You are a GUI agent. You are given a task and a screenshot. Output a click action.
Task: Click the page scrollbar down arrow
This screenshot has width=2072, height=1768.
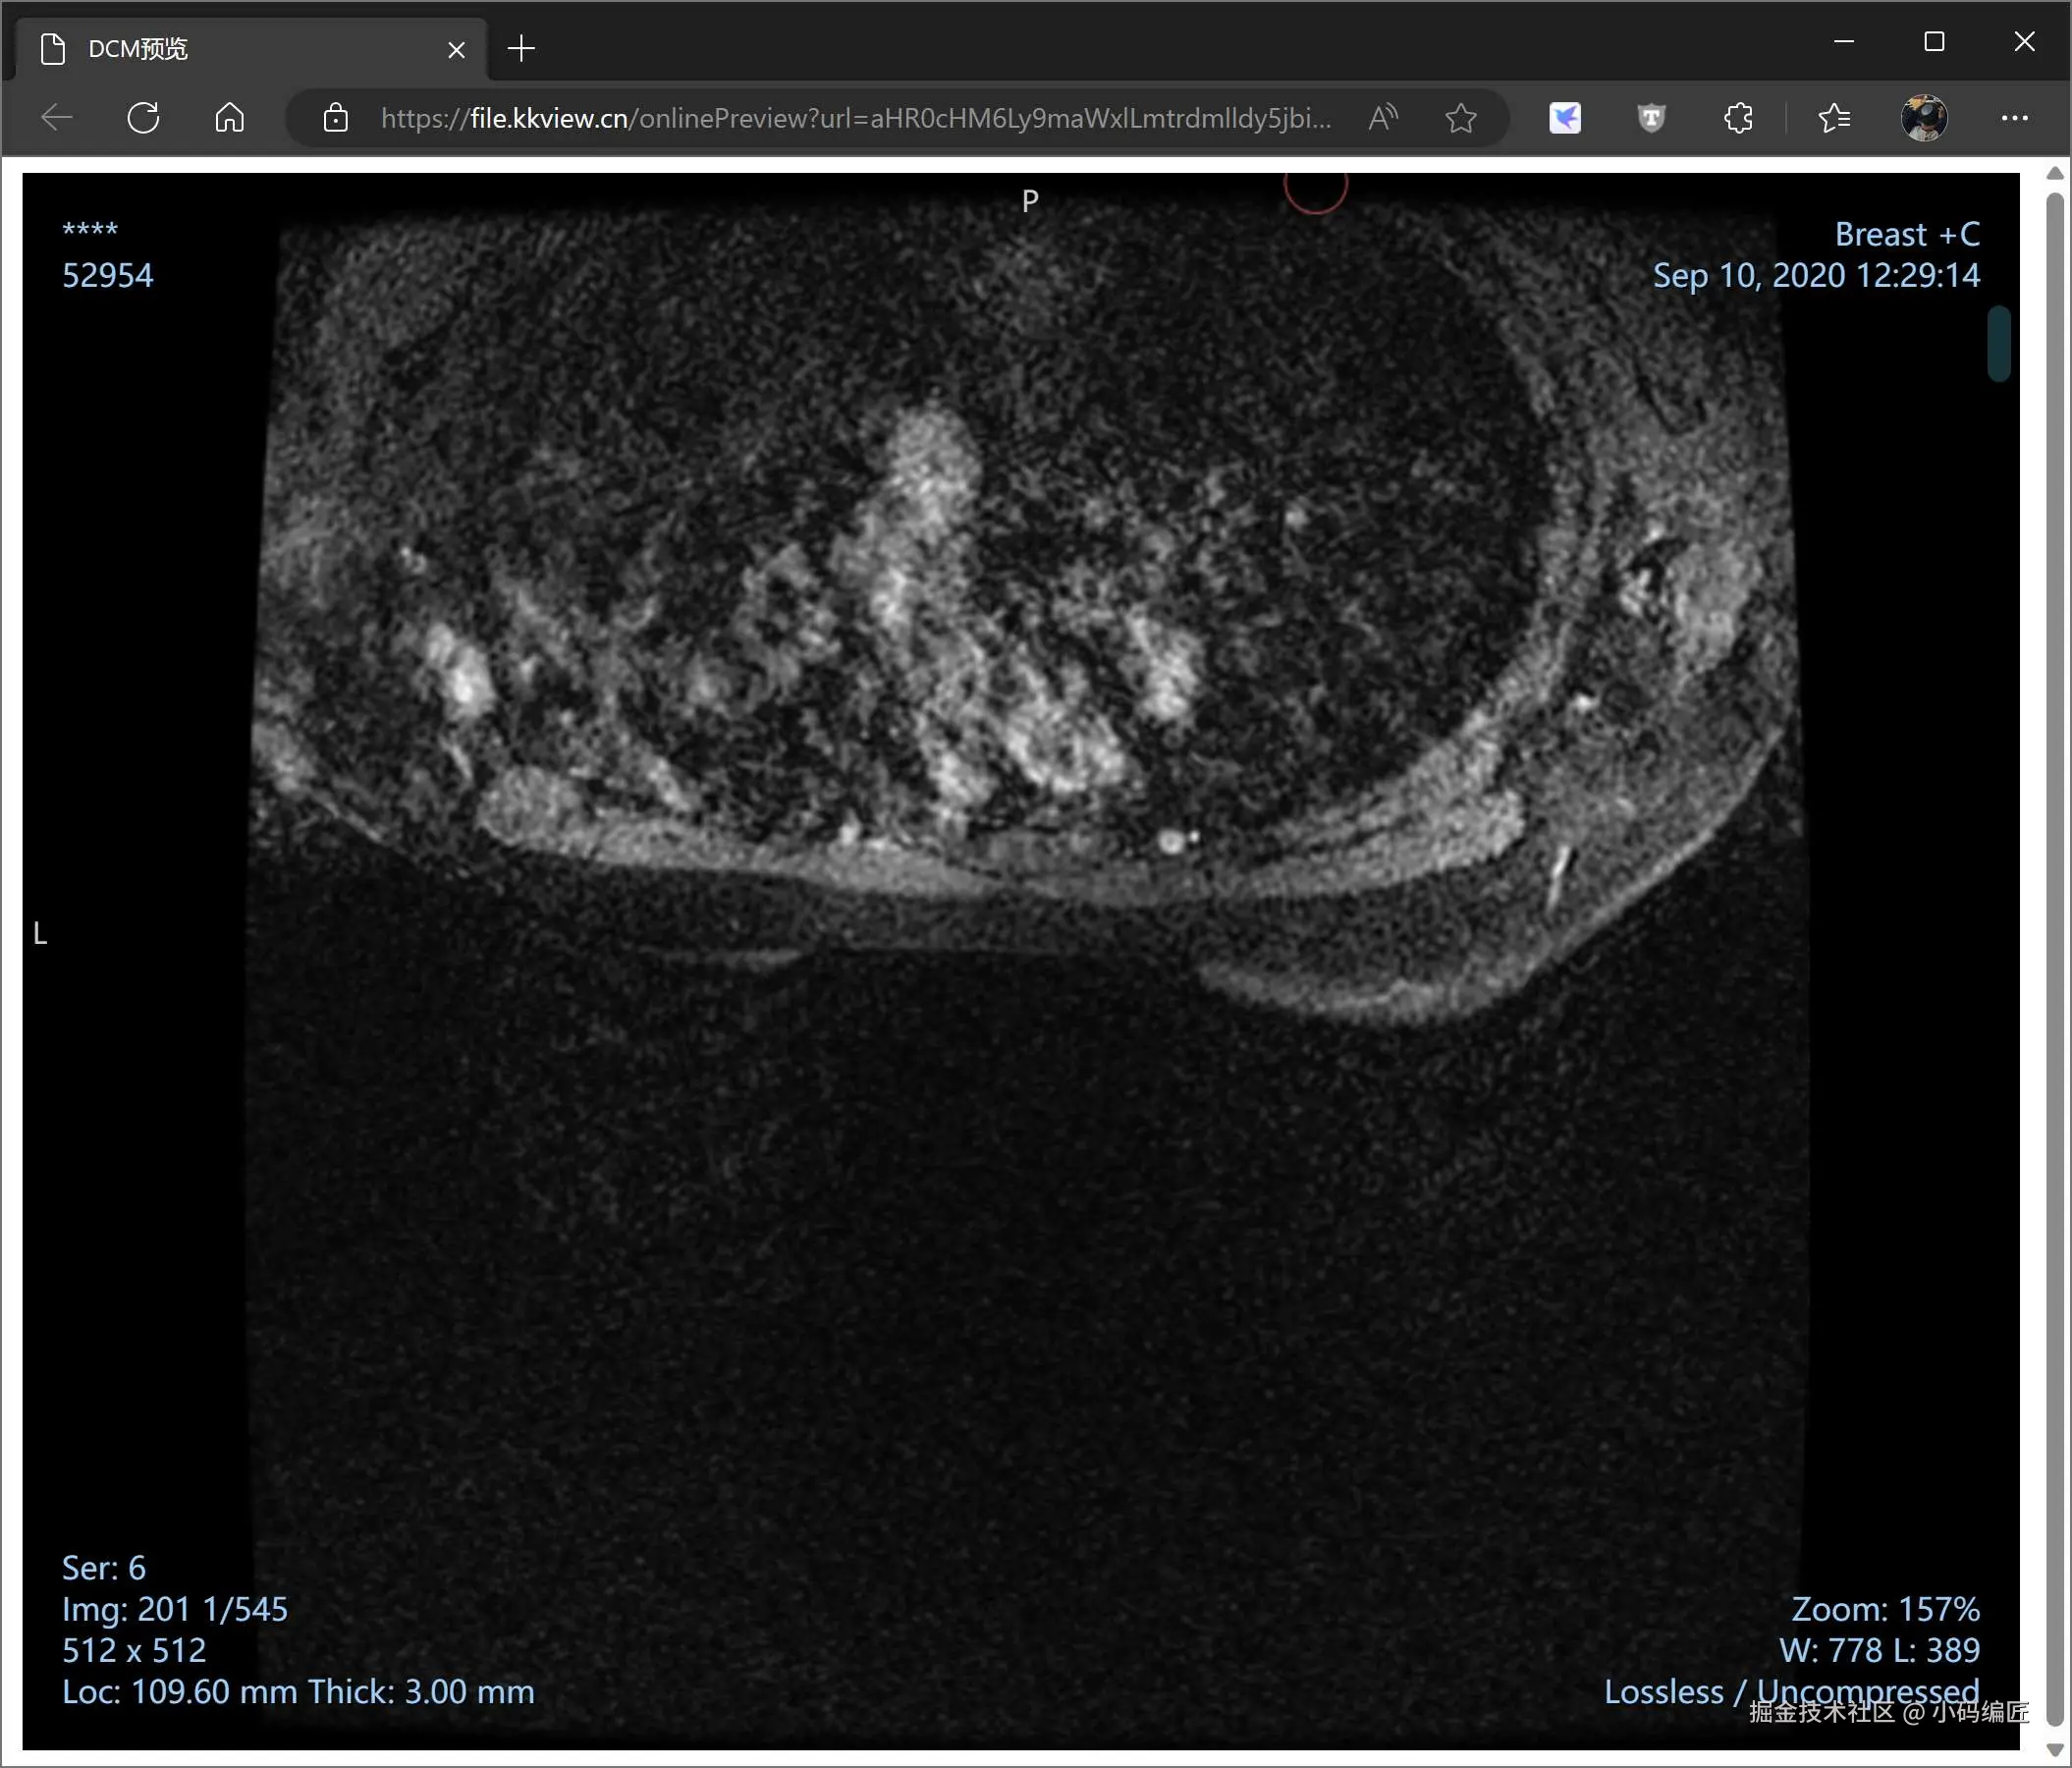point(2055,1751)
